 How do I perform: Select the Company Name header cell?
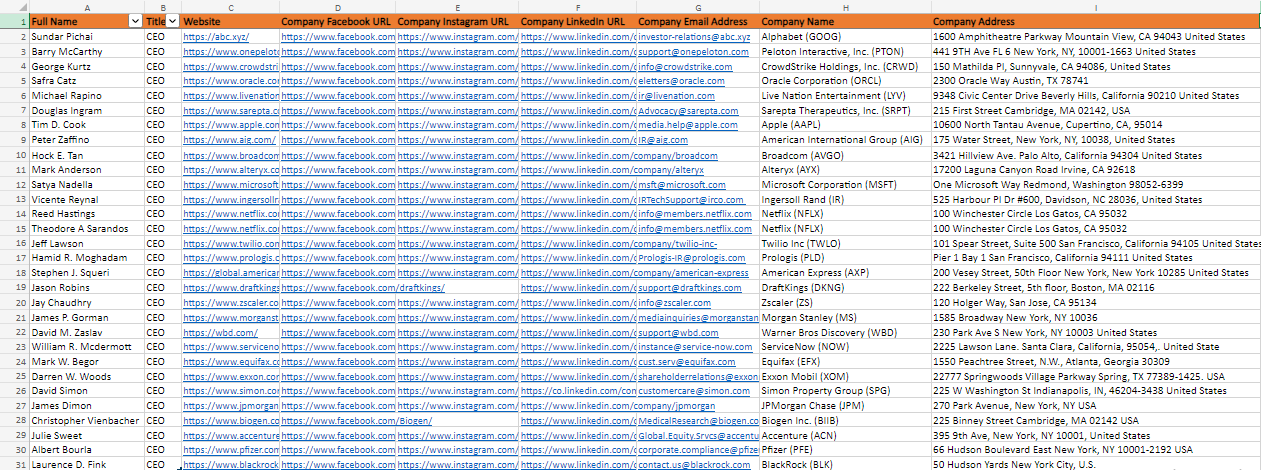[x=845, y=21]
